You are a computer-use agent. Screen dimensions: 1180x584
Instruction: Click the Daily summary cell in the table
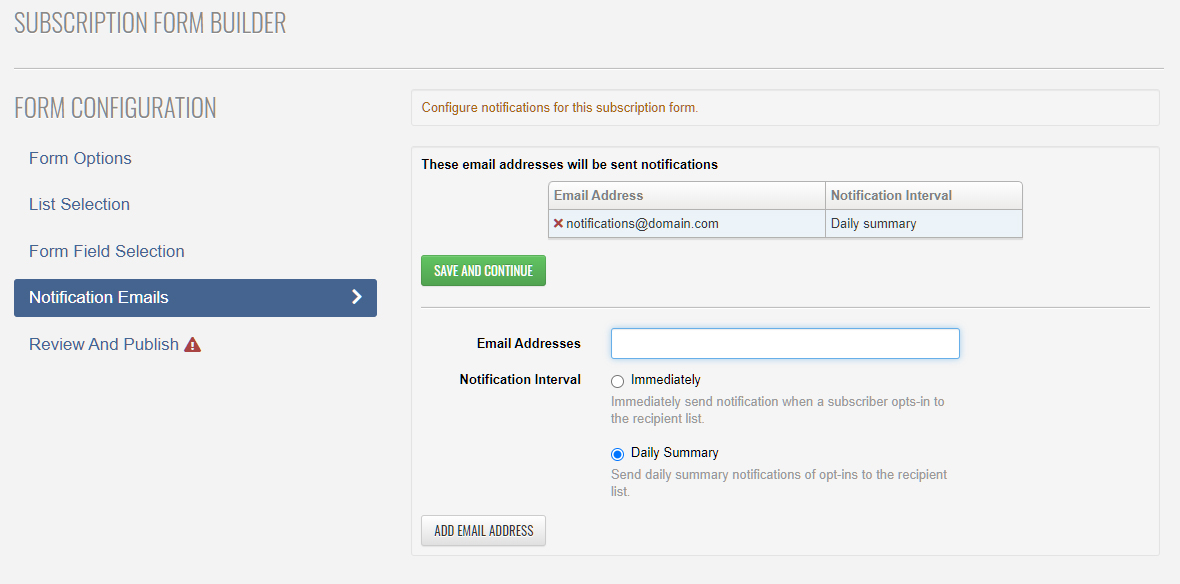[x=873, y=224]
